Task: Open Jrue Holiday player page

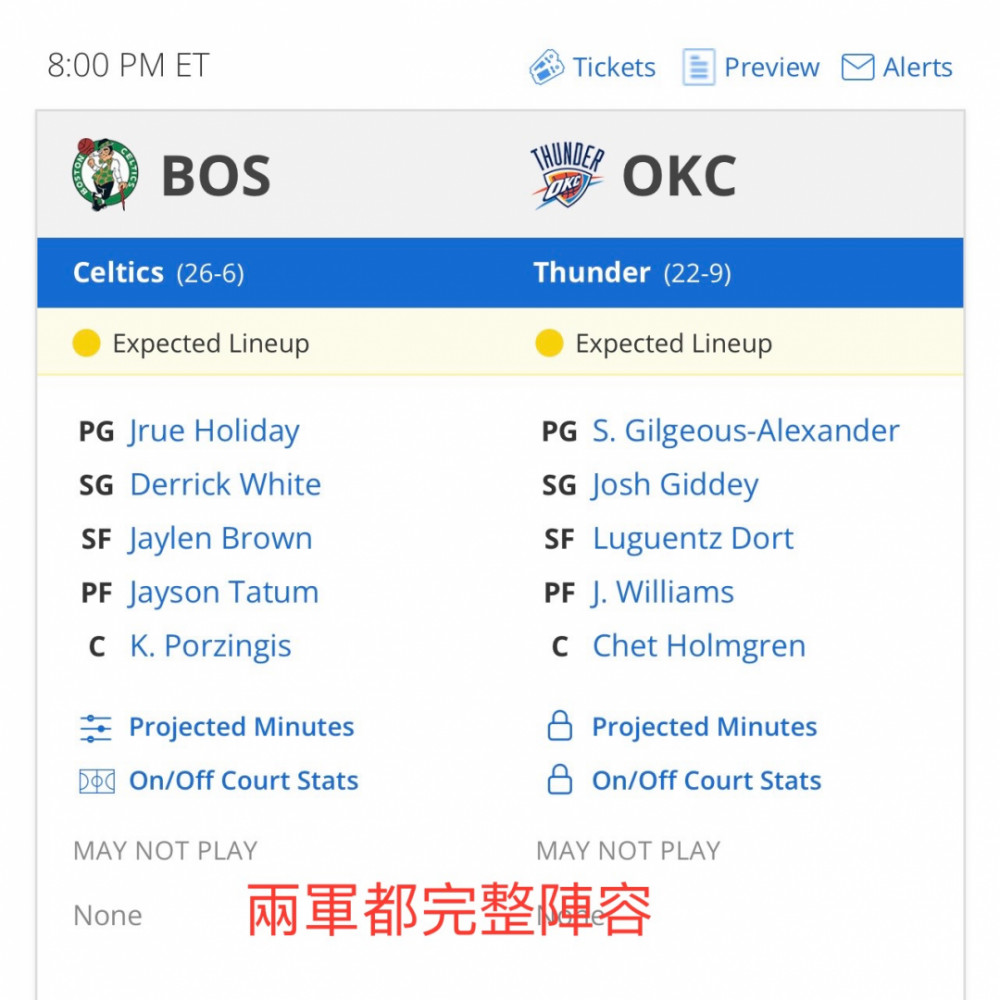Action: 214,431
